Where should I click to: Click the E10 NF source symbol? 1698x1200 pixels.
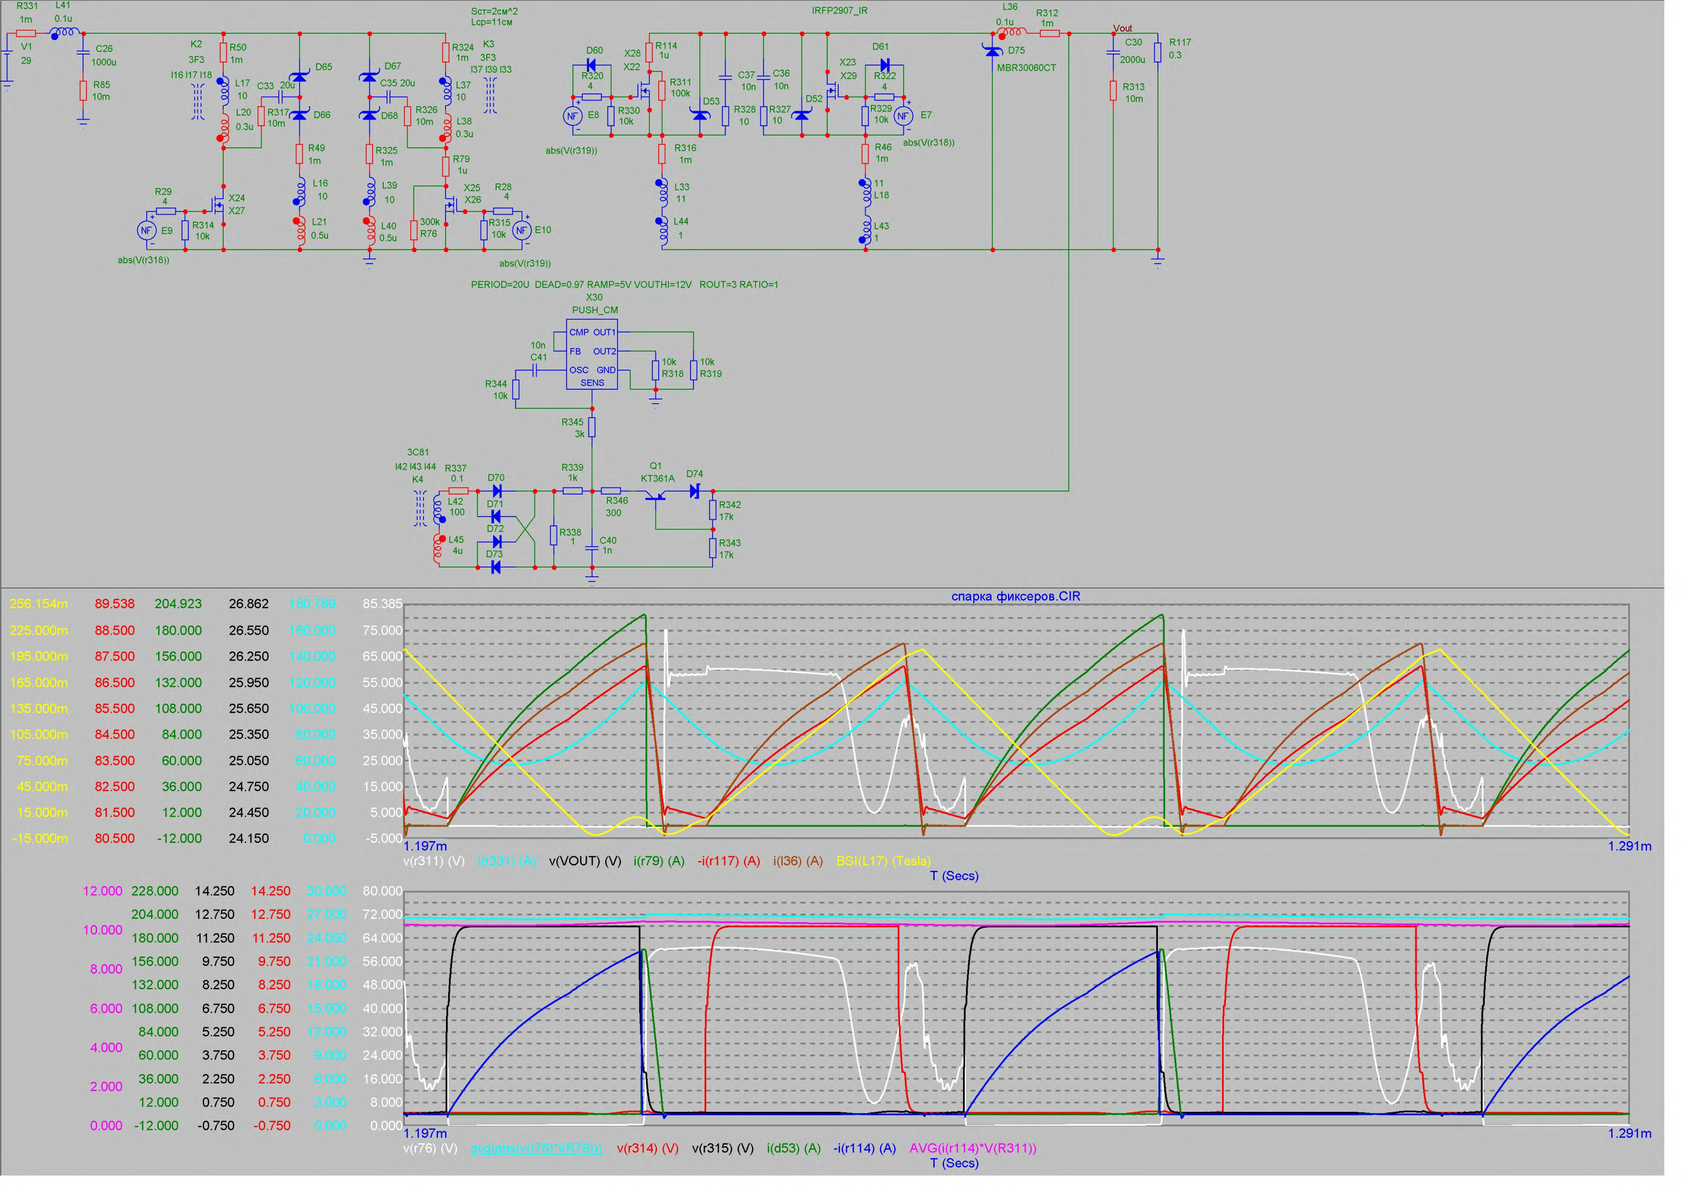click(x=521, y=230)
